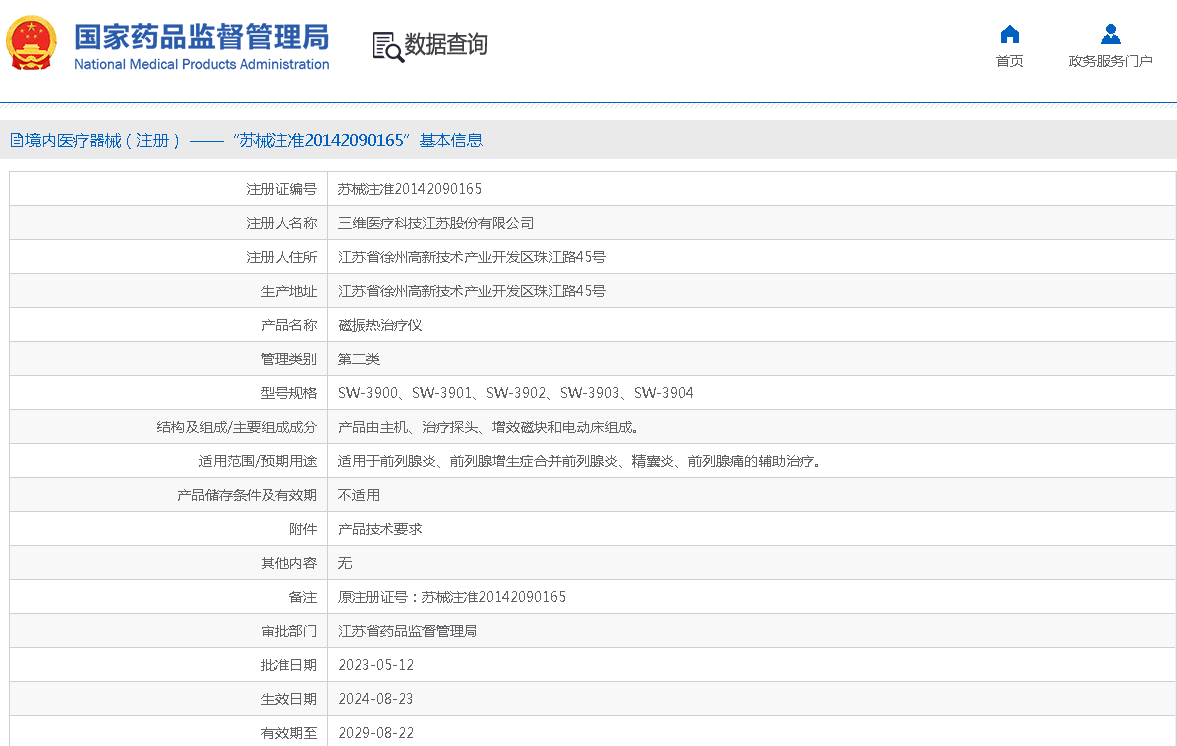Click product name 磁振热治疗仪
Screen dimensions: 1177x746
click(x=380, y=325)
